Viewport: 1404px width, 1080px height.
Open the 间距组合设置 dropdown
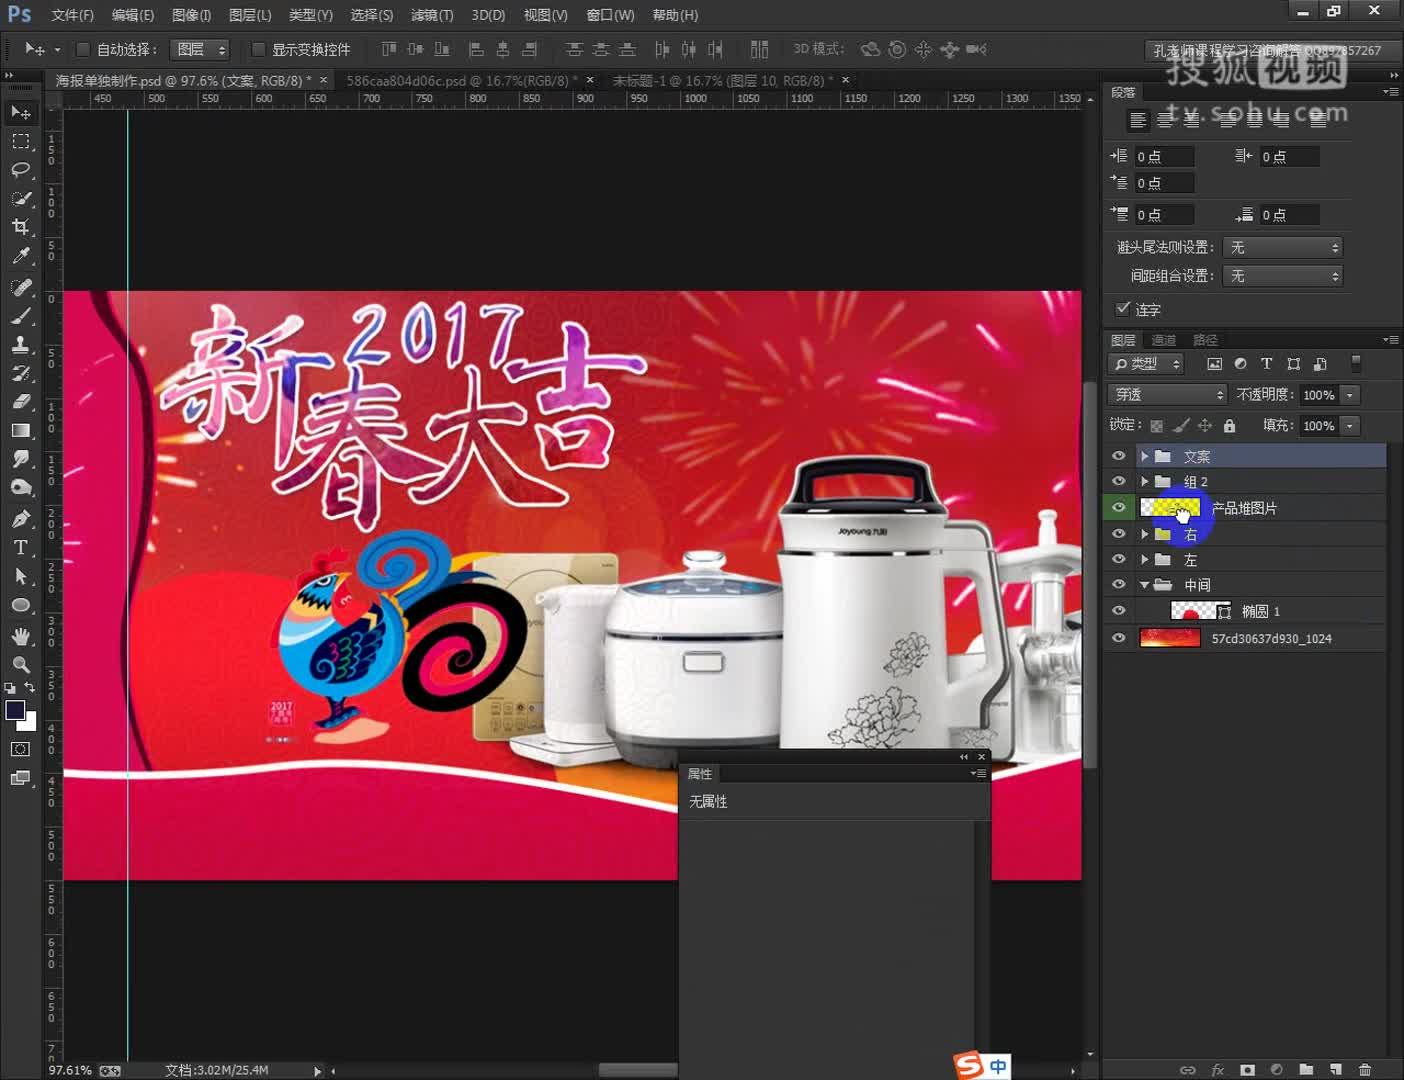[1282, 276]
